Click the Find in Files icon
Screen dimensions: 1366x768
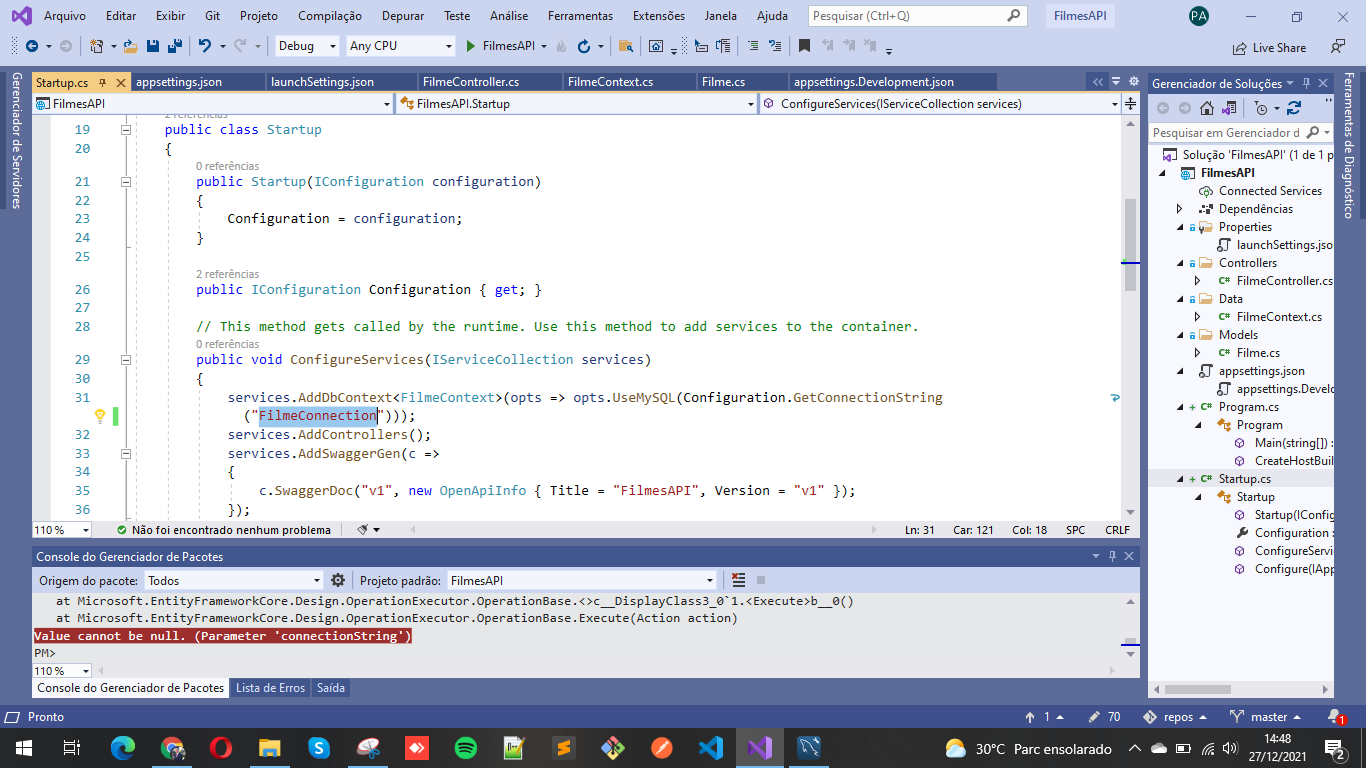626,46
